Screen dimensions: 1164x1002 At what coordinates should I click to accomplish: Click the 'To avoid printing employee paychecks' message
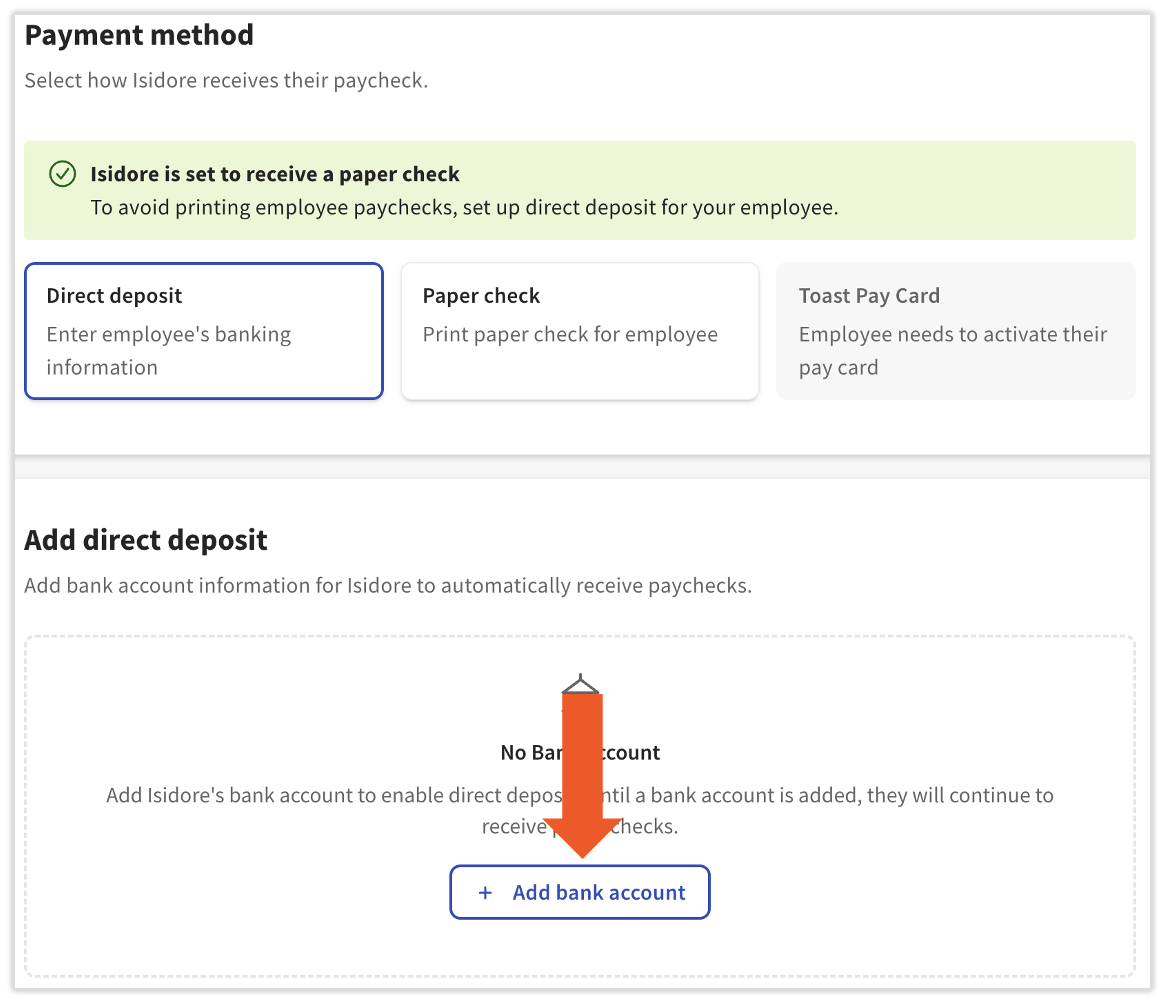(464, 208)
